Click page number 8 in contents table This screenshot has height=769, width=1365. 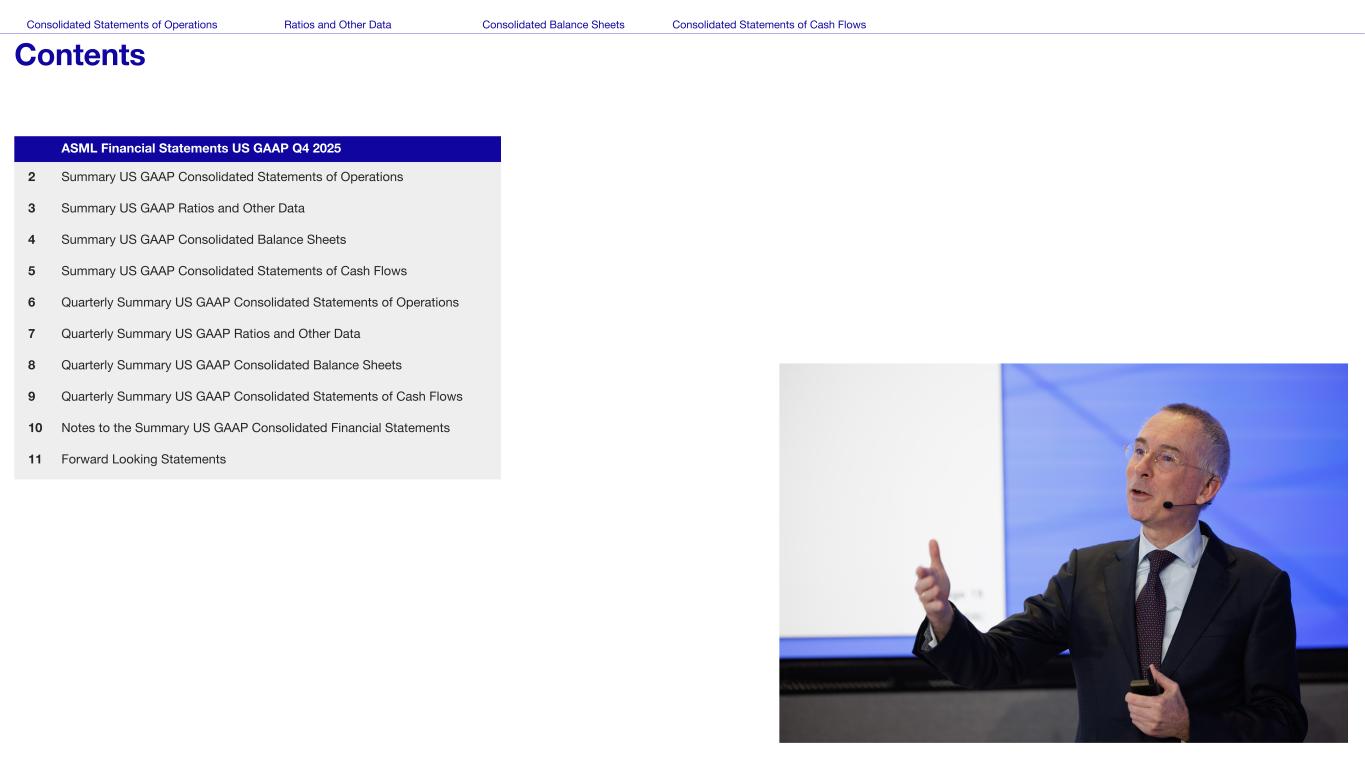click(32, 365)
